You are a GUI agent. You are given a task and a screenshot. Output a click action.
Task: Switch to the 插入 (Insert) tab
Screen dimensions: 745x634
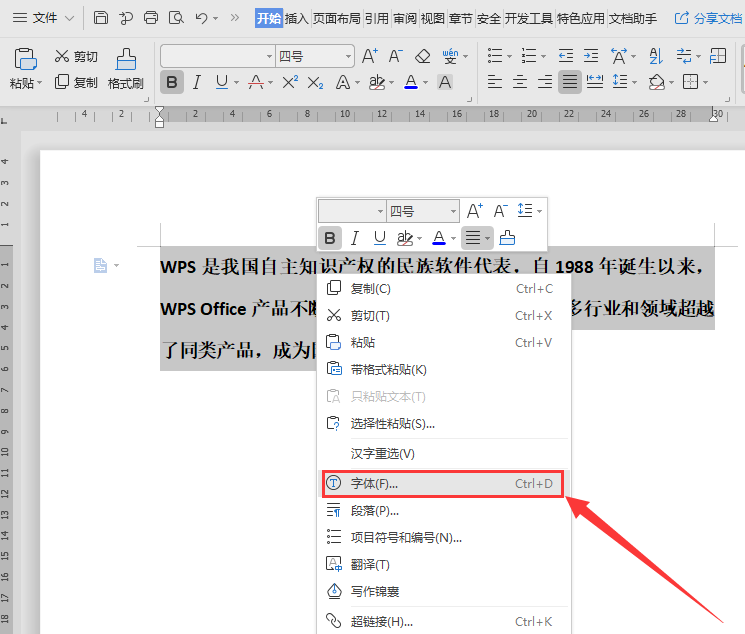296,19
